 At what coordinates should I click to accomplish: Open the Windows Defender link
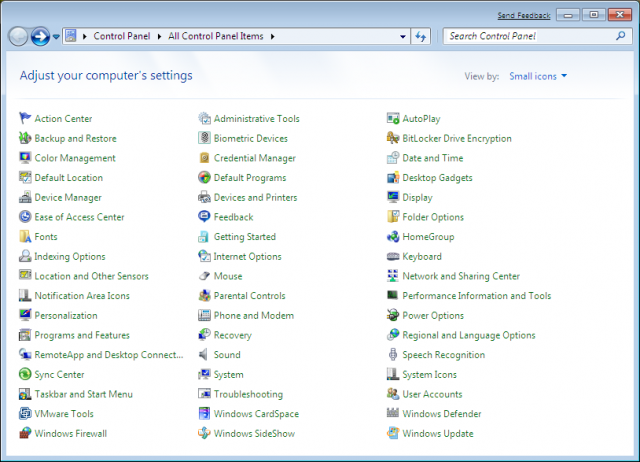click(x=442, y=413)
